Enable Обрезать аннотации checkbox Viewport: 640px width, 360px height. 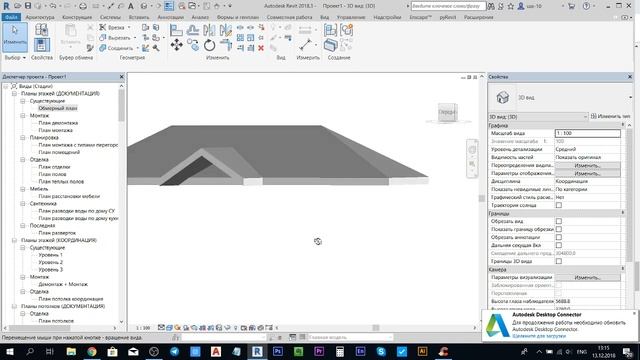click(x=559, y=237)
